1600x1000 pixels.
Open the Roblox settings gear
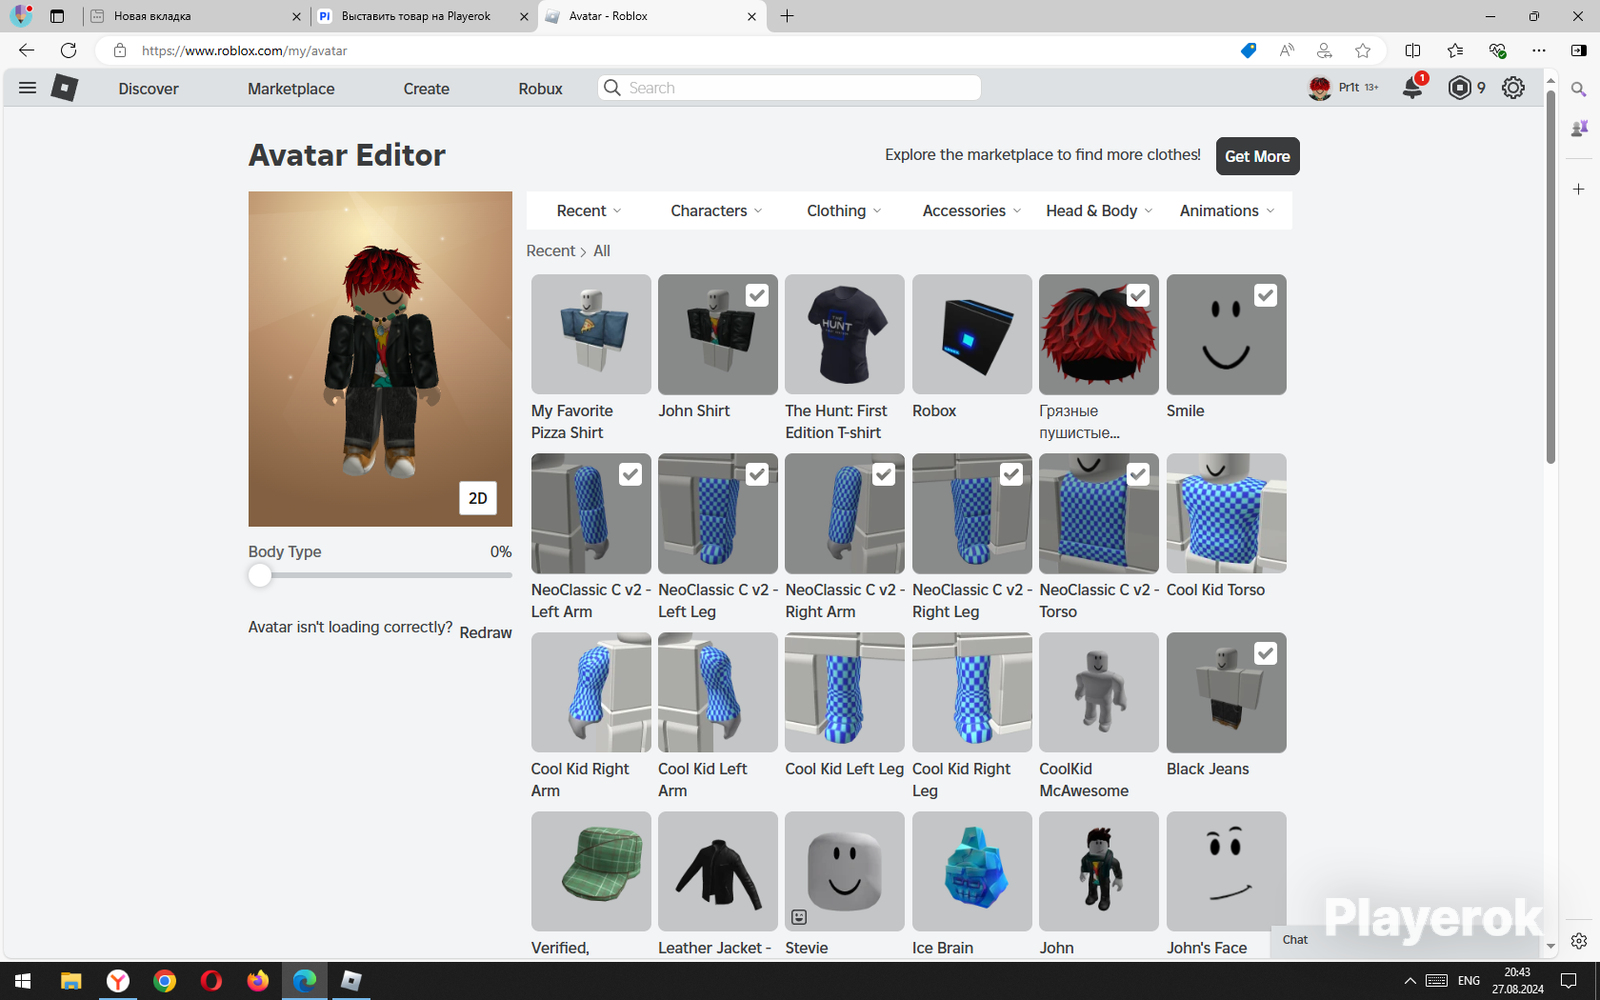pyautogui.click(x=1513, y=88)
